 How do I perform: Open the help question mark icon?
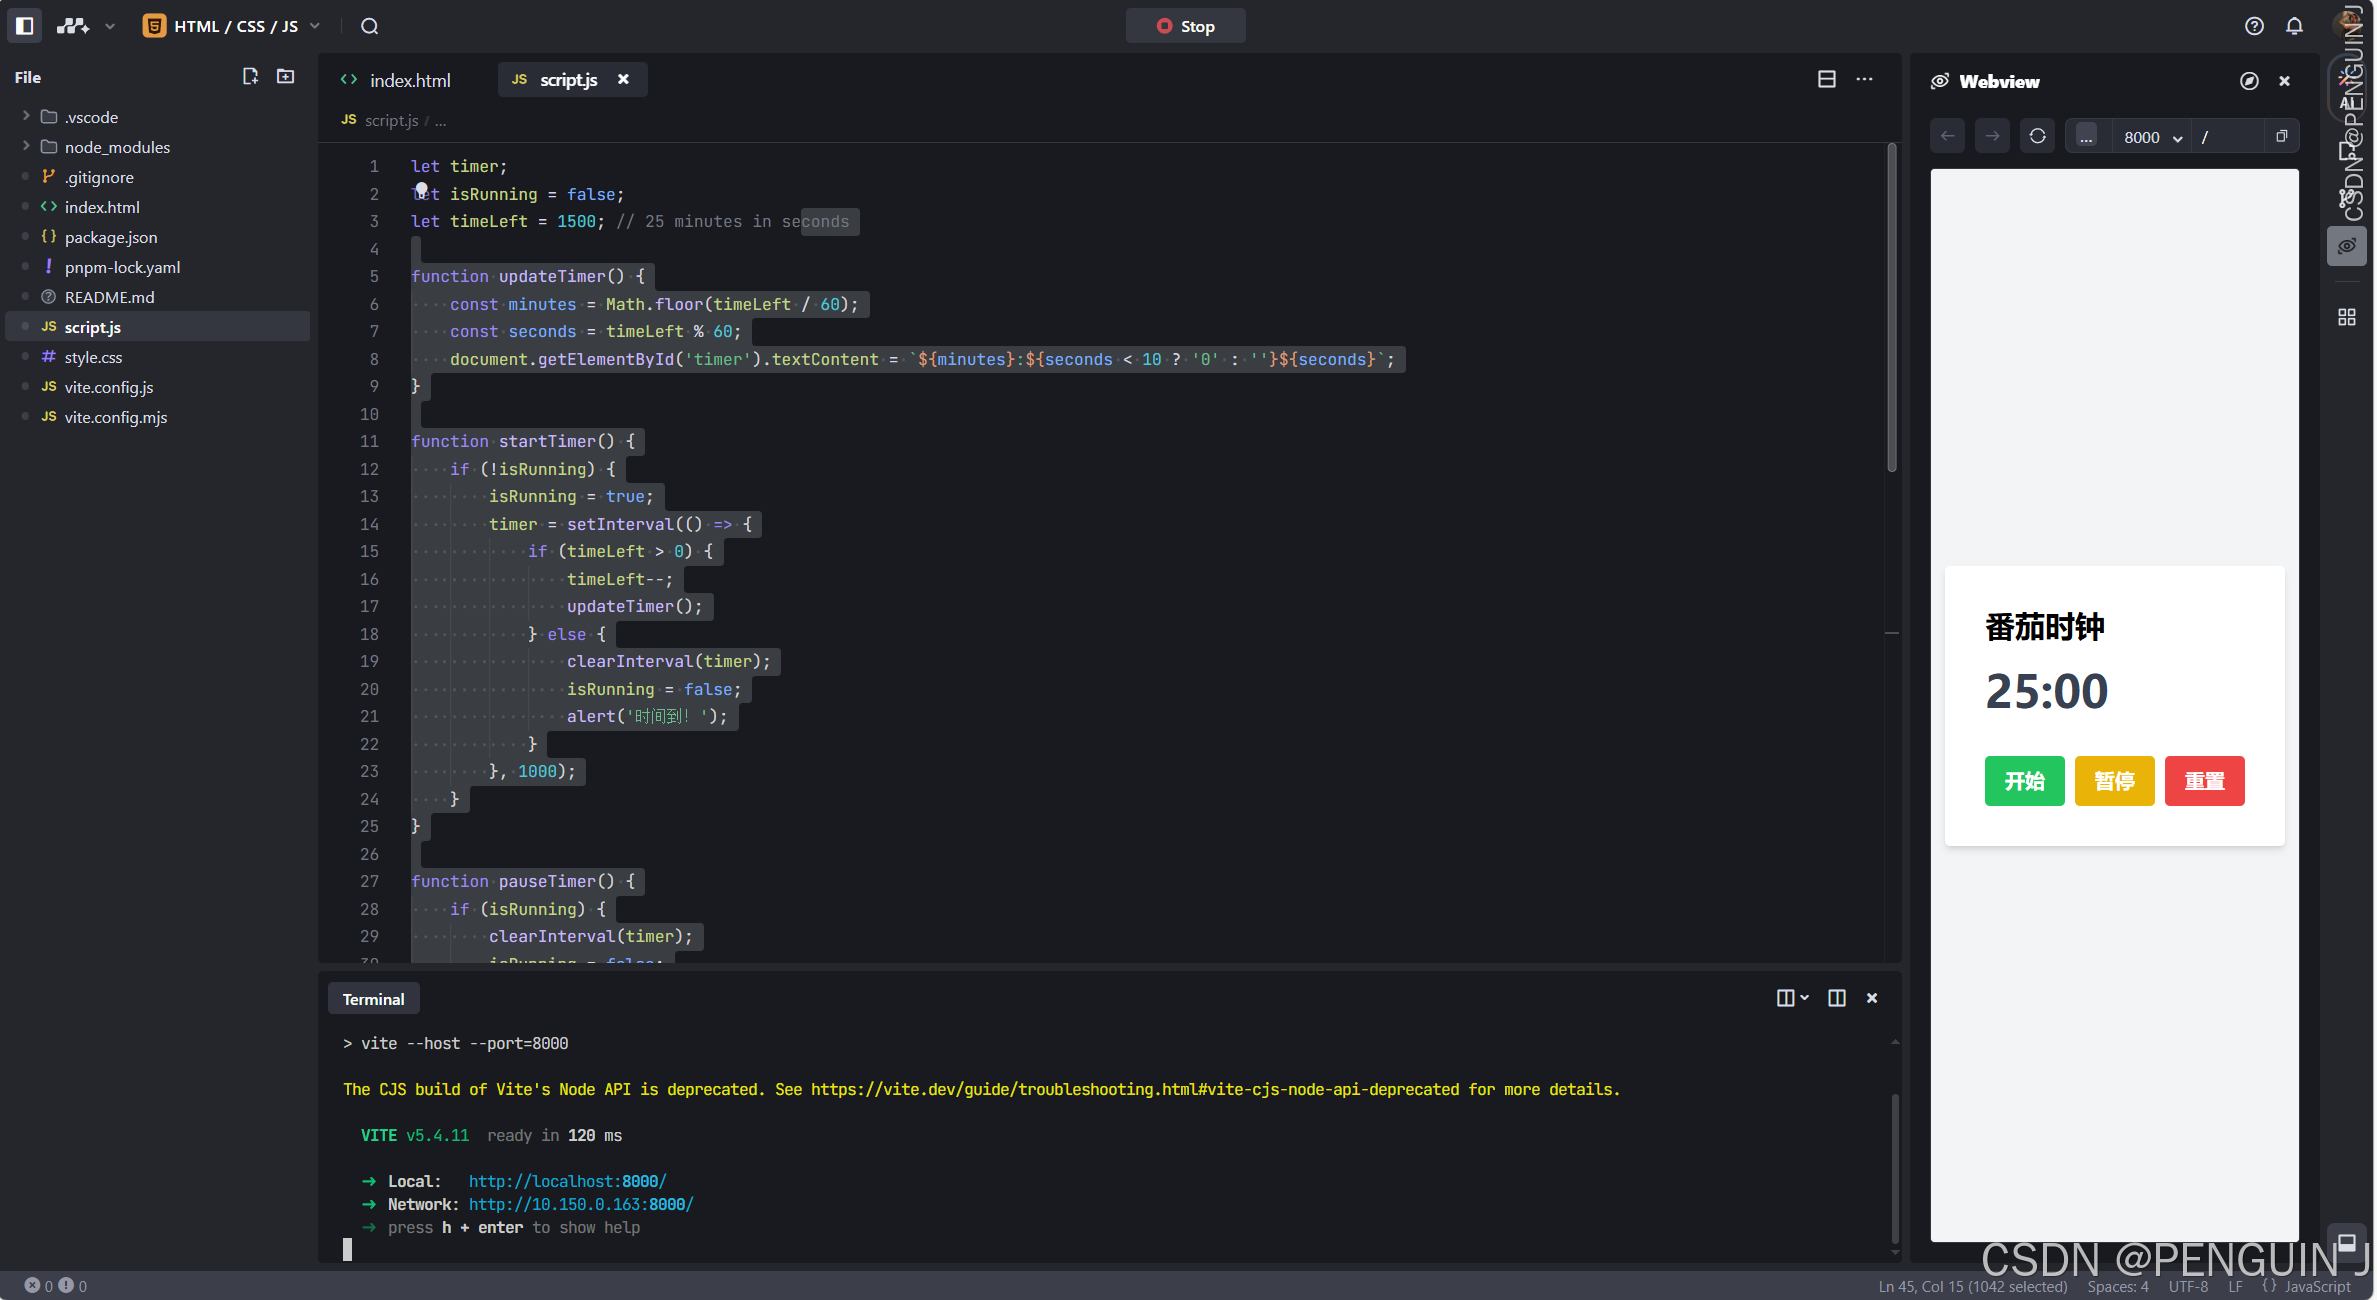point(2254,26)
